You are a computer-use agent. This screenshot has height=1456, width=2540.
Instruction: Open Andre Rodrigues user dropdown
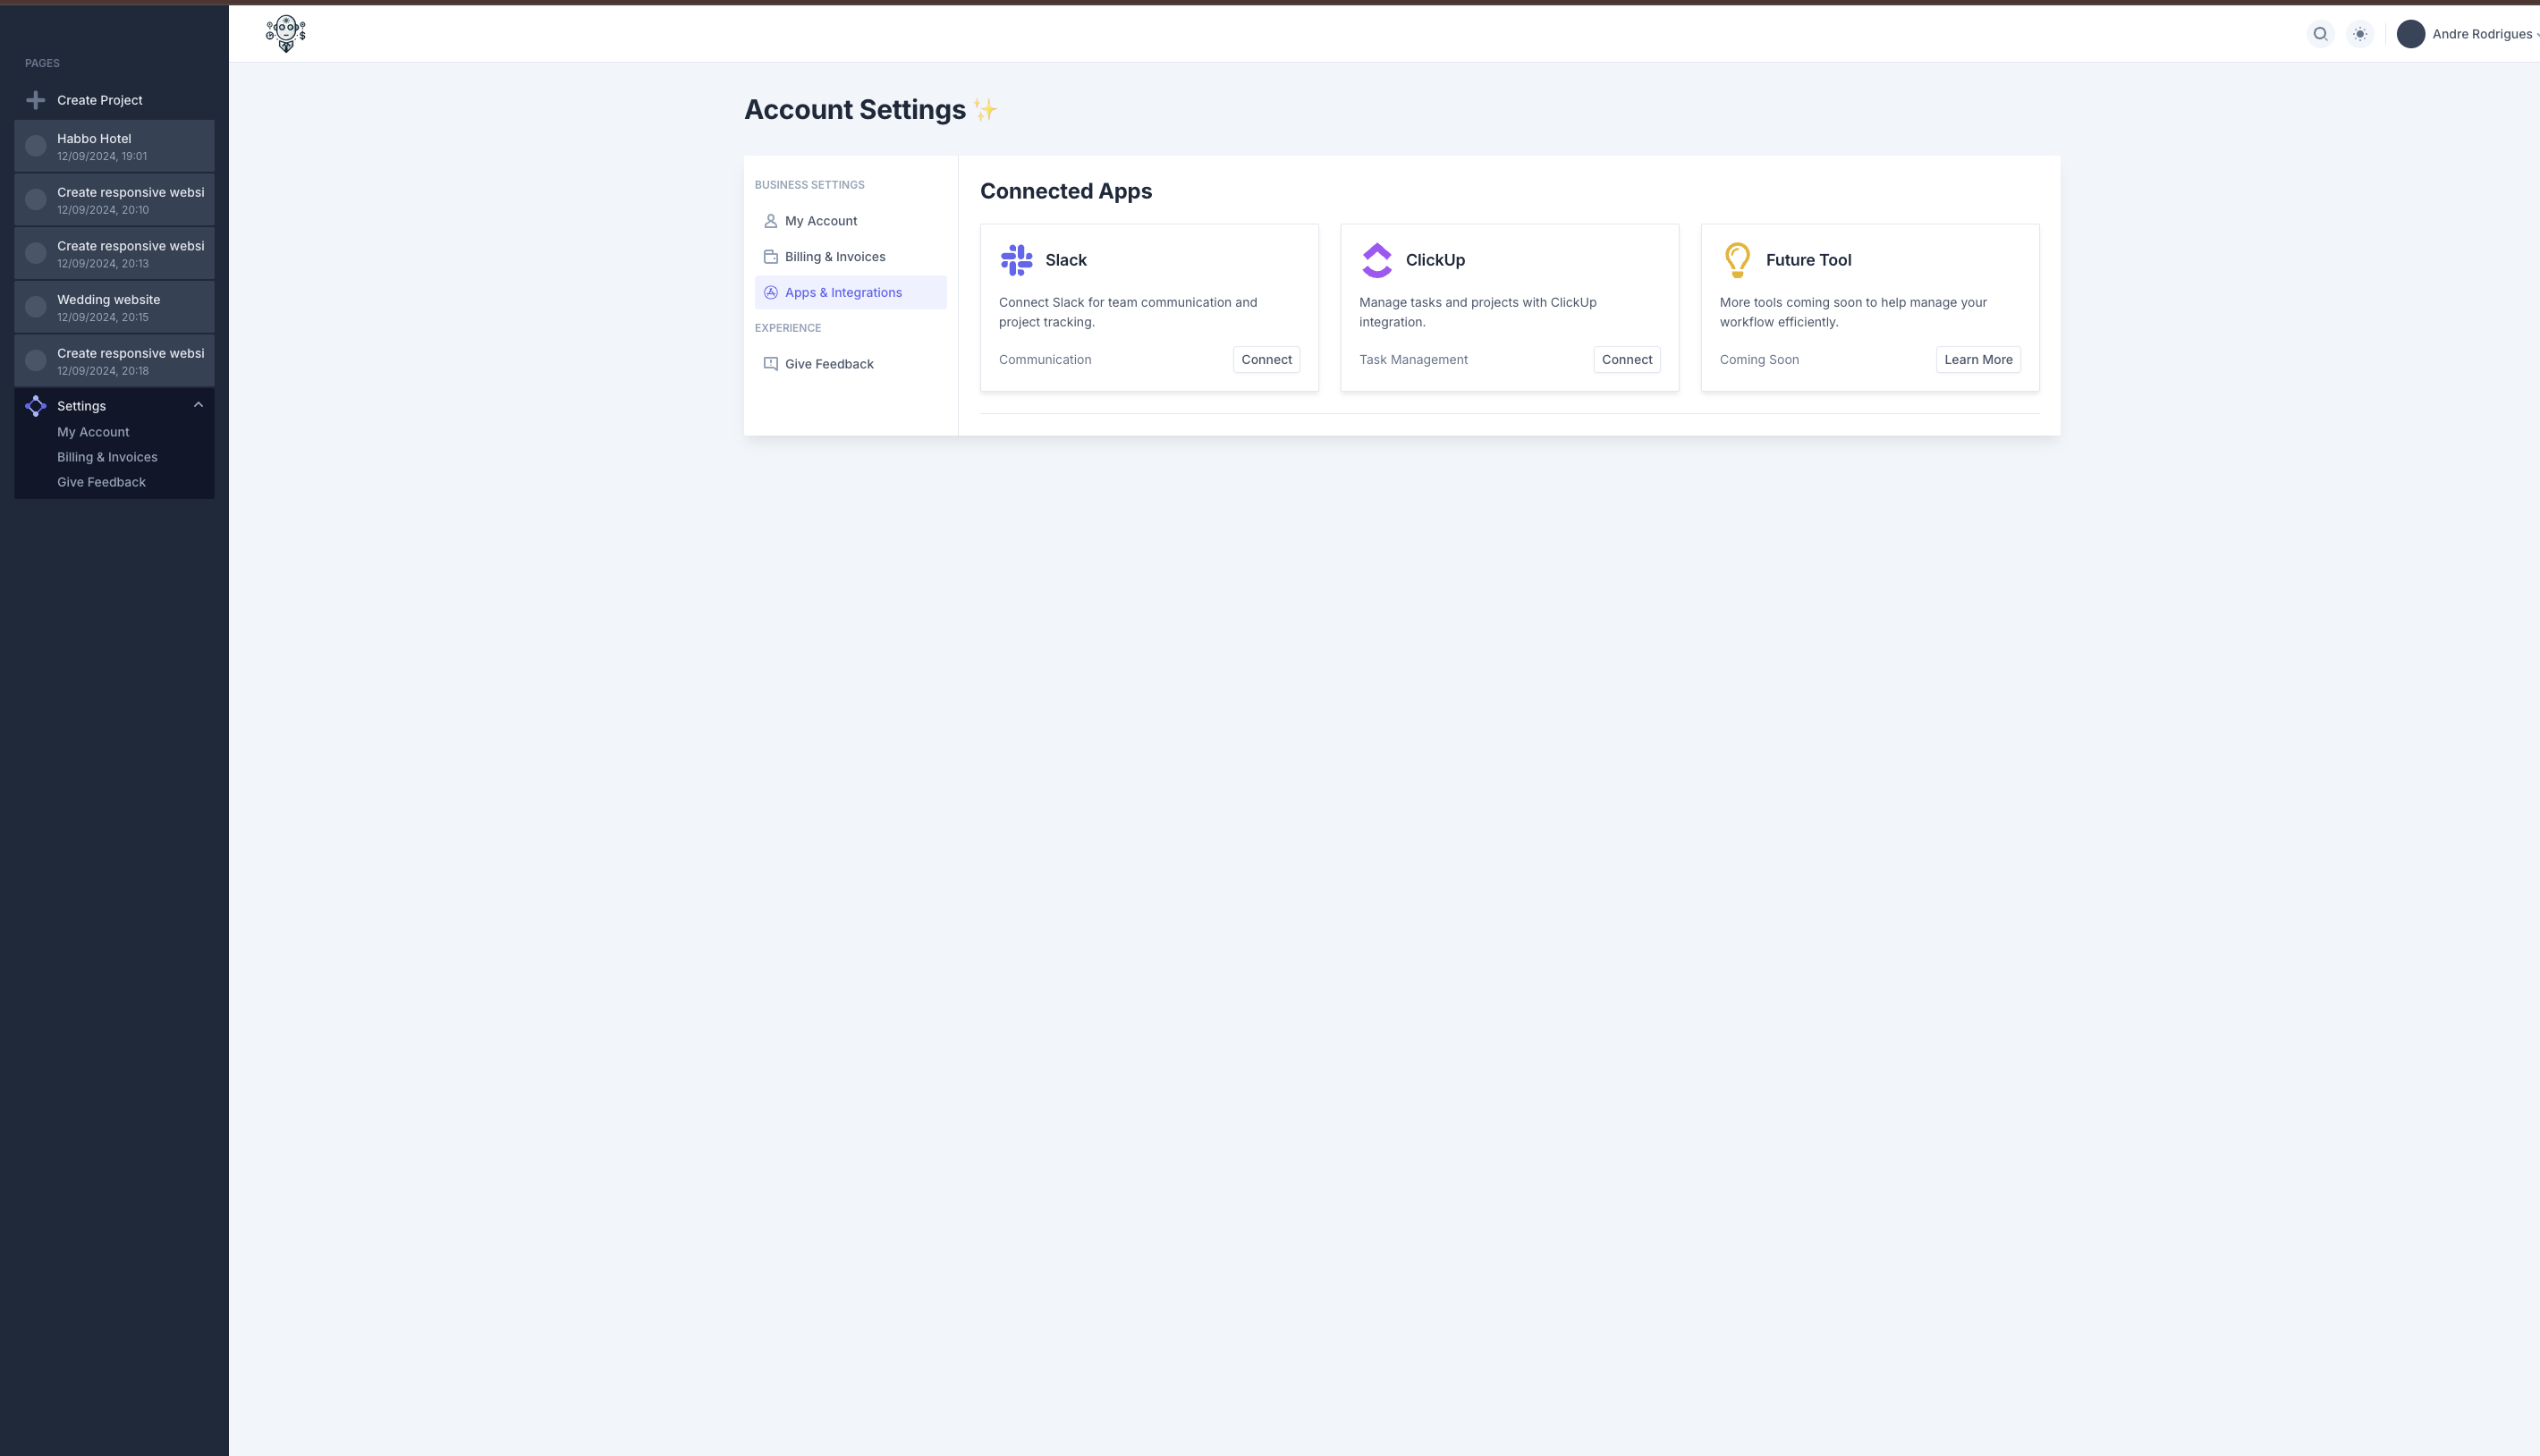click(2482, 34)
